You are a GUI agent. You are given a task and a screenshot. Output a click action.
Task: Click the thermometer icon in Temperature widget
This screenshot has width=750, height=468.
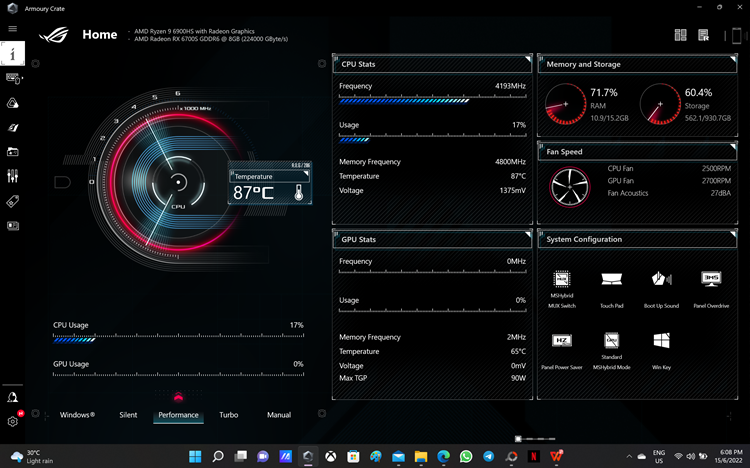299,192
